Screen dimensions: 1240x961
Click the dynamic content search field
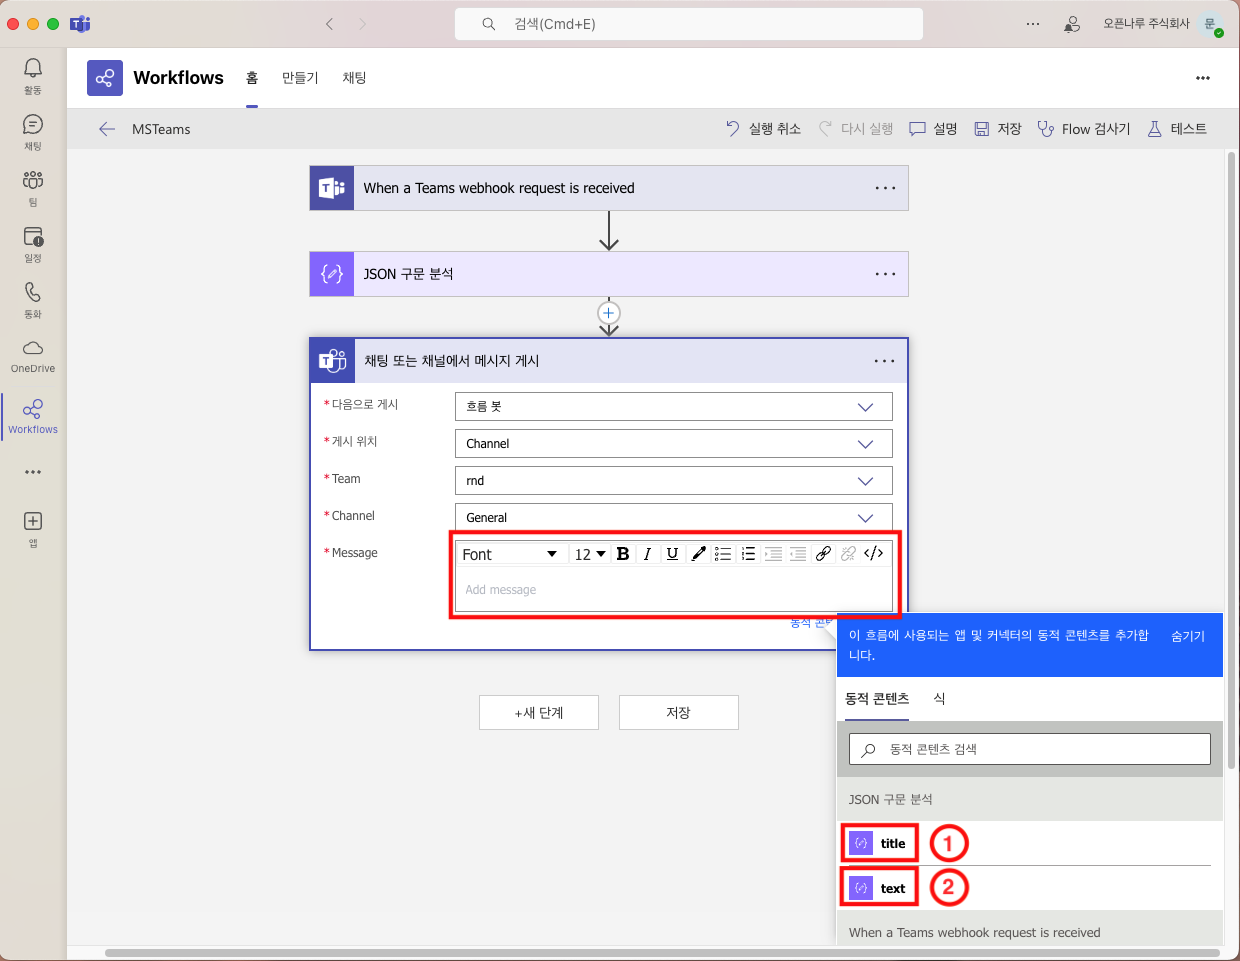click(1030, 749)
